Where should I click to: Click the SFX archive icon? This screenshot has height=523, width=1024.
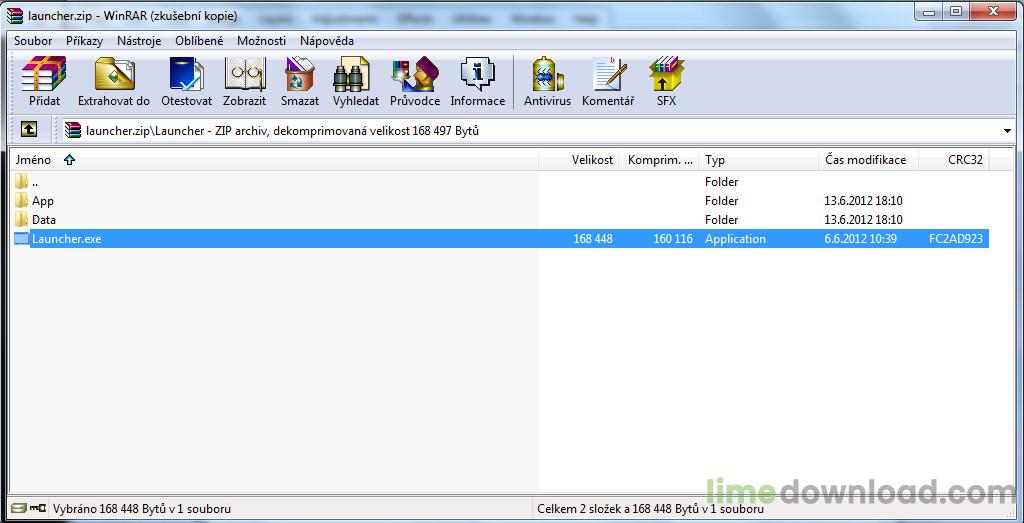(x=667, y=74)
